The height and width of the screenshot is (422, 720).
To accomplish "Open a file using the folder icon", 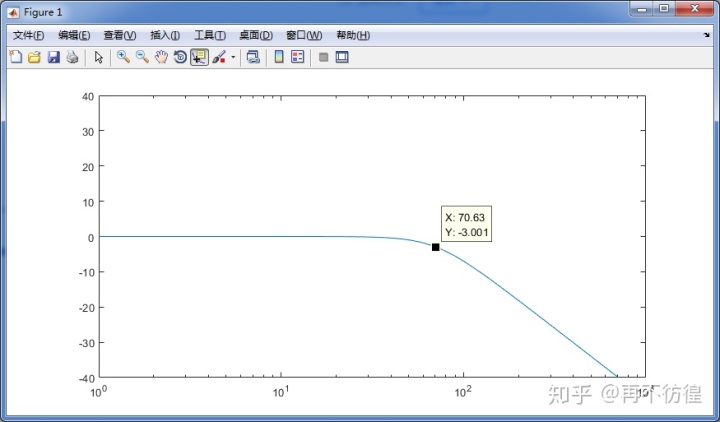I will click(x=34, y=57).
